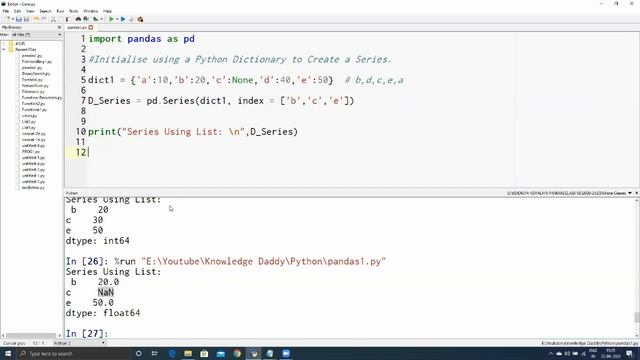Click the dtype: float64 output line
The image size is (640, 360).
click(103, 313)
